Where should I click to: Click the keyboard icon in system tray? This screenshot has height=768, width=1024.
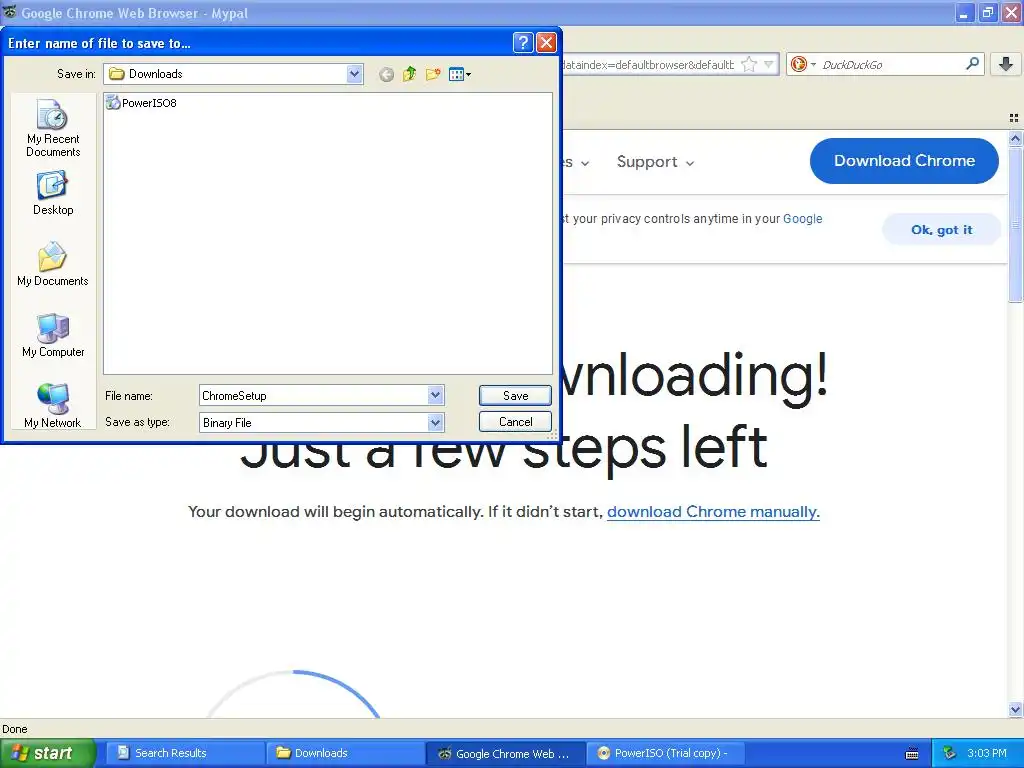[912, 754]
